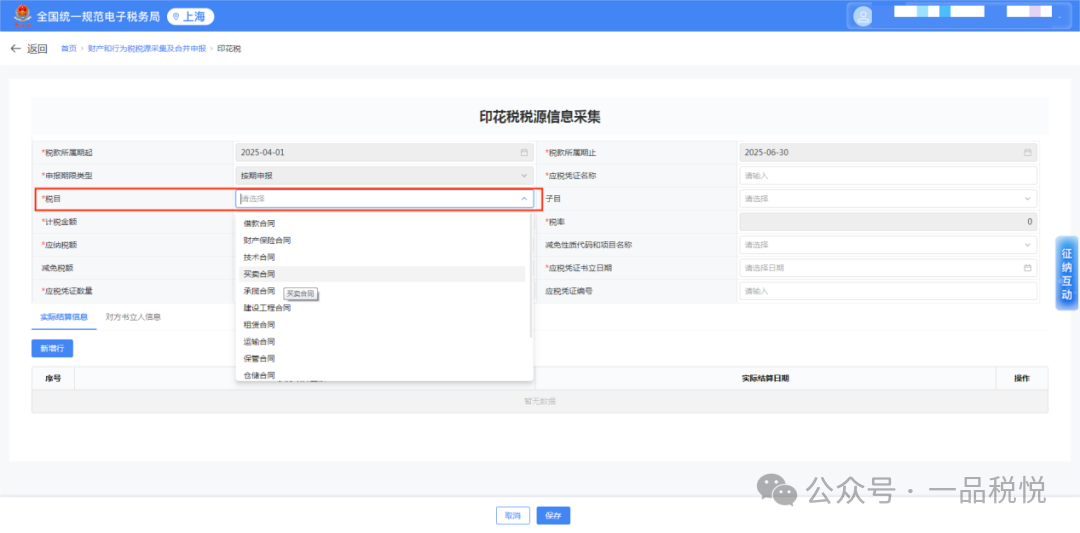Click calendar icon in 应税凭证书立日期 field
Viewport: 1080px width, 533px height.
pos(1027,268)
